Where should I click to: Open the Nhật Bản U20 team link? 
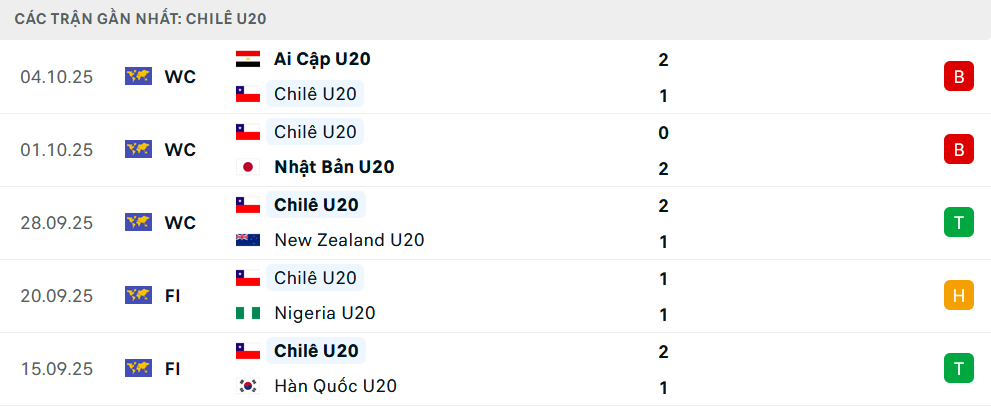click(334, 167)
